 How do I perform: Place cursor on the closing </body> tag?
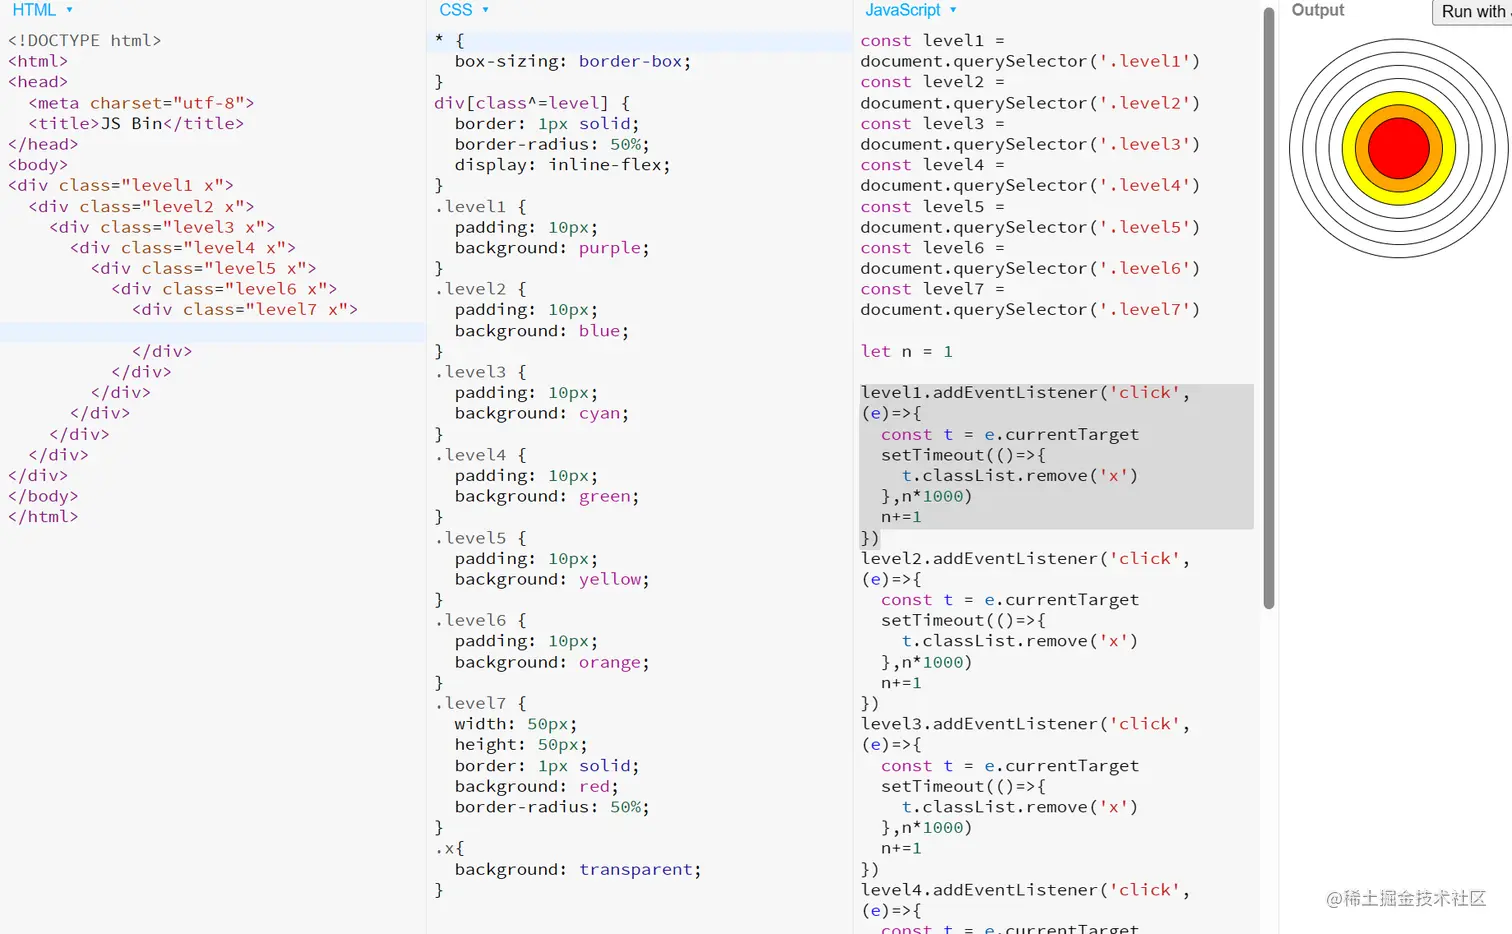(x=43, y=496)
